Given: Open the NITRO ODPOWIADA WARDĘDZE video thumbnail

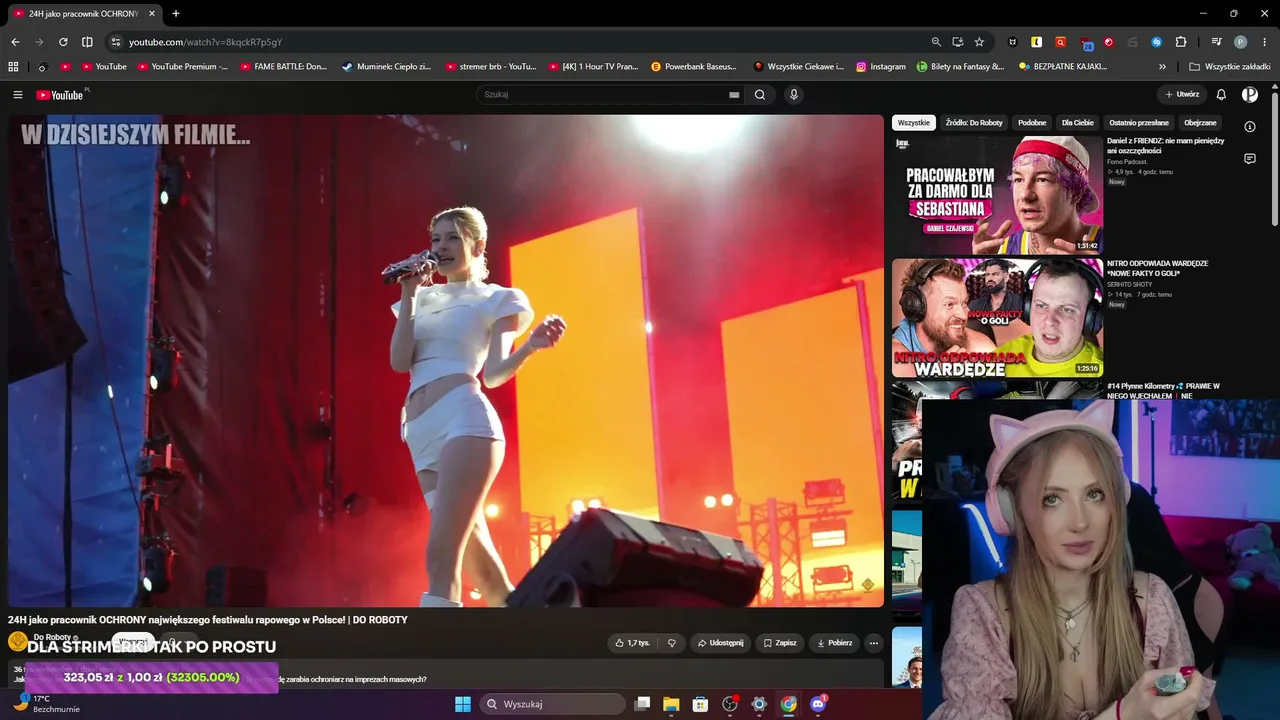Looking at the screenshot, I should [997, 318].
